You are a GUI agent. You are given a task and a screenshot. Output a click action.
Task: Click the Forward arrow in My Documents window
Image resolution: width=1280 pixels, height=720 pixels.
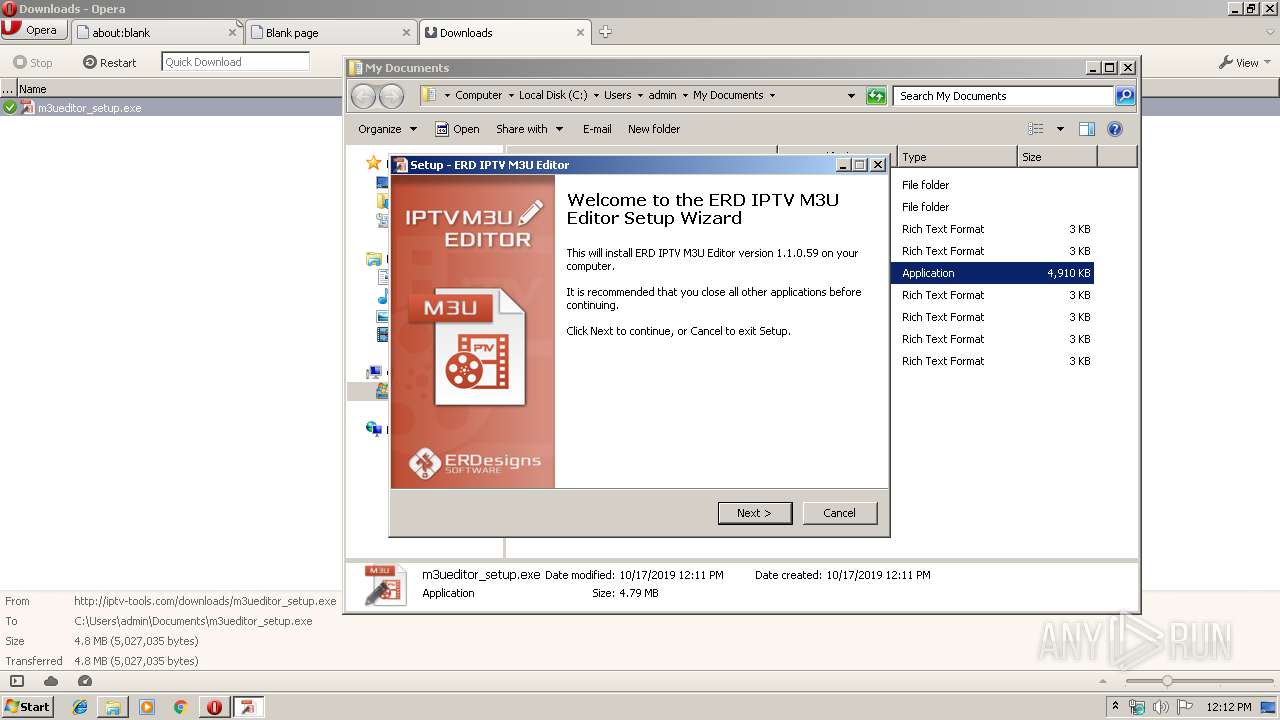[392, 96]
